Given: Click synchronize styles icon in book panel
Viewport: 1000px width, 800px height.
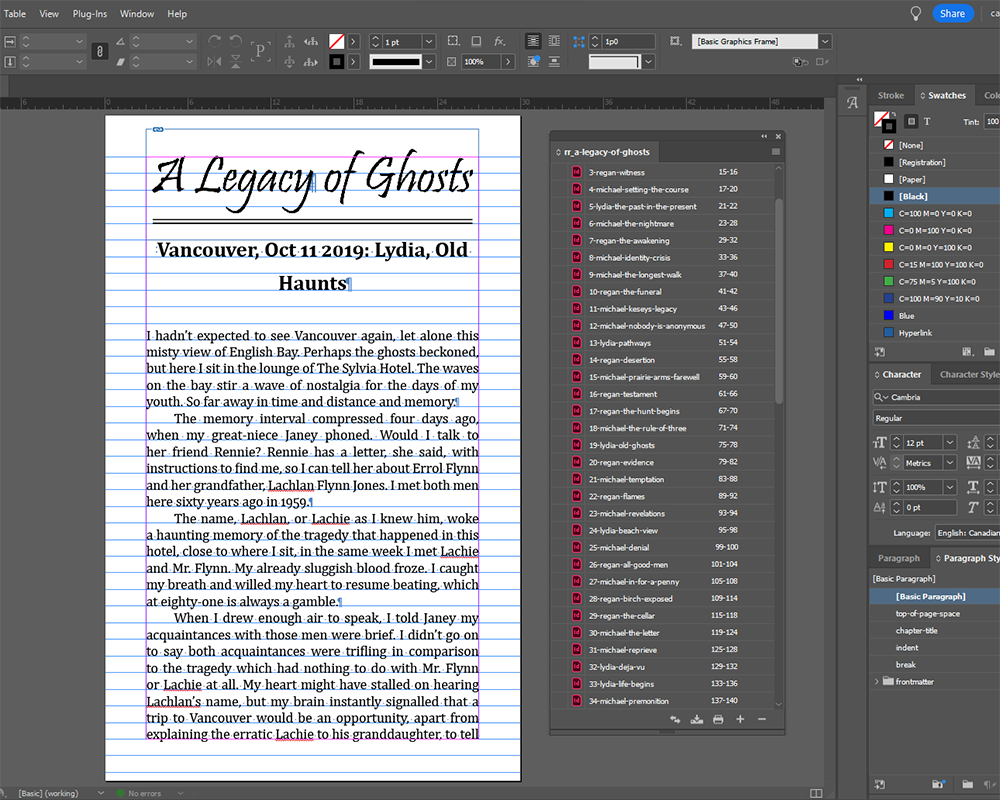Looking at the screenshot, I should click(675, 720).
